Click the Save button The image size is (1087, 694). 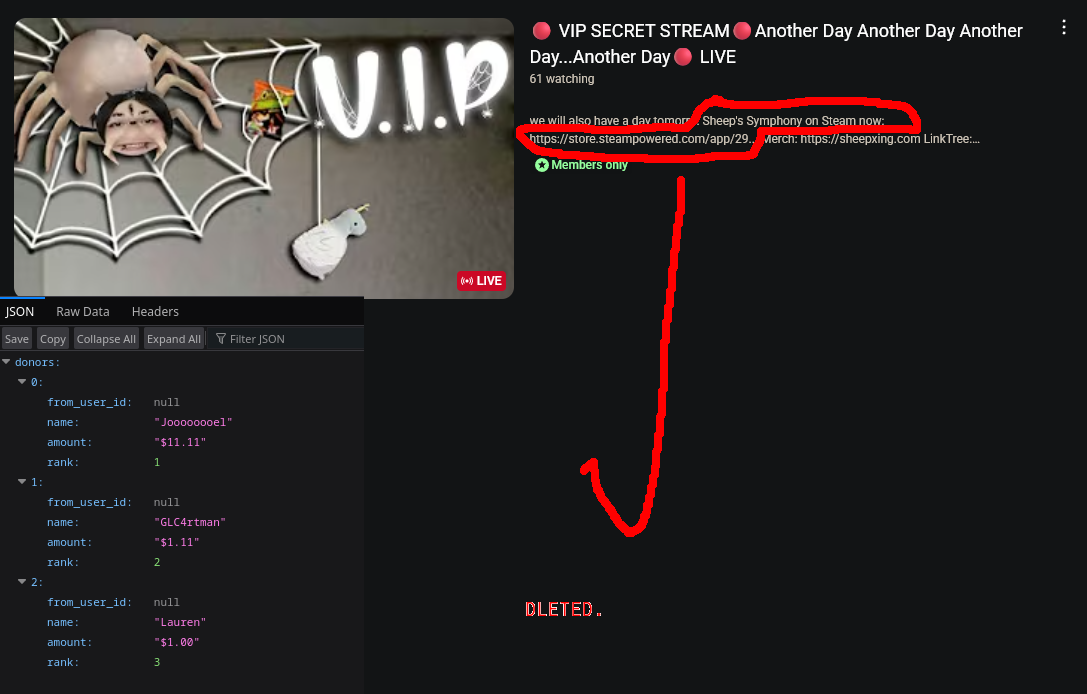click(17, 338)
